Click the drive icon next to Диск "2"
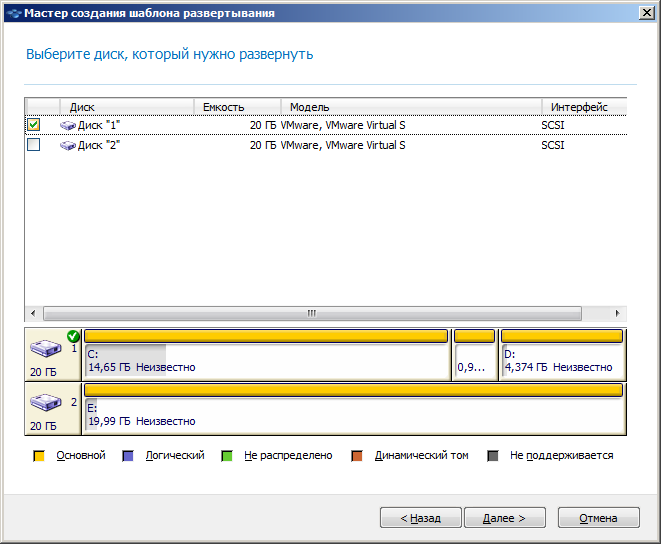The image size is (661, 544). click(x=67, y=145)
